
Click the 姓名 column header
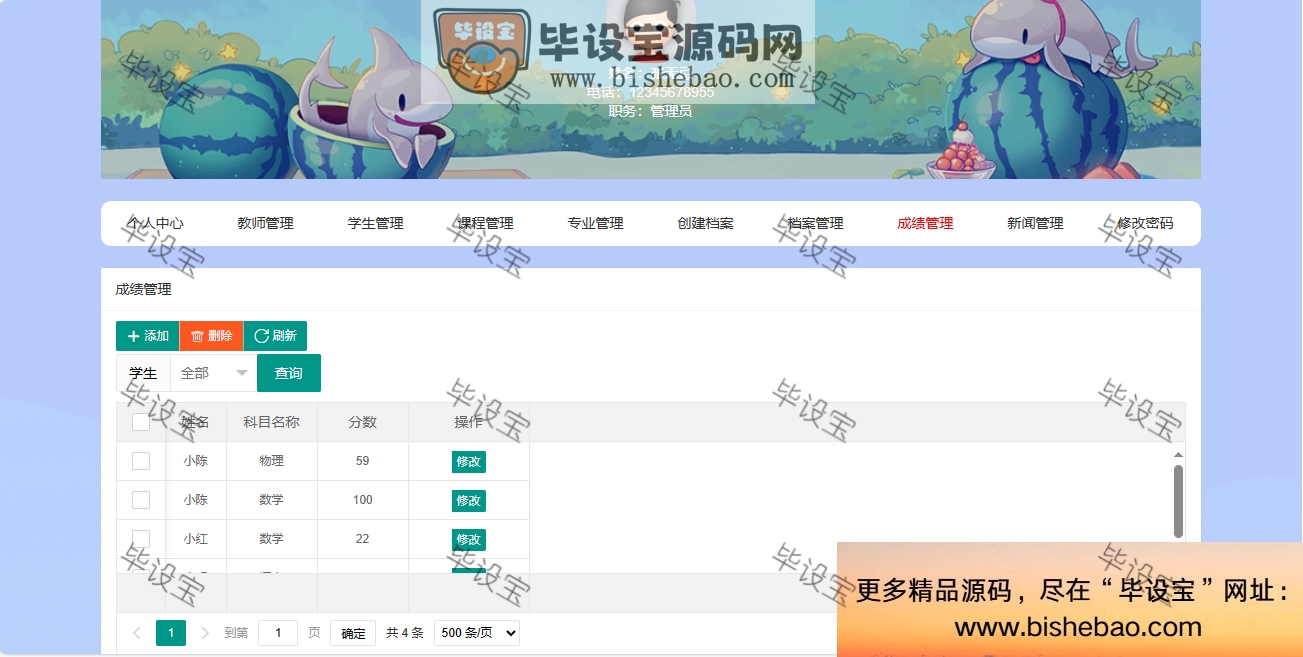[x=195, y=422]
